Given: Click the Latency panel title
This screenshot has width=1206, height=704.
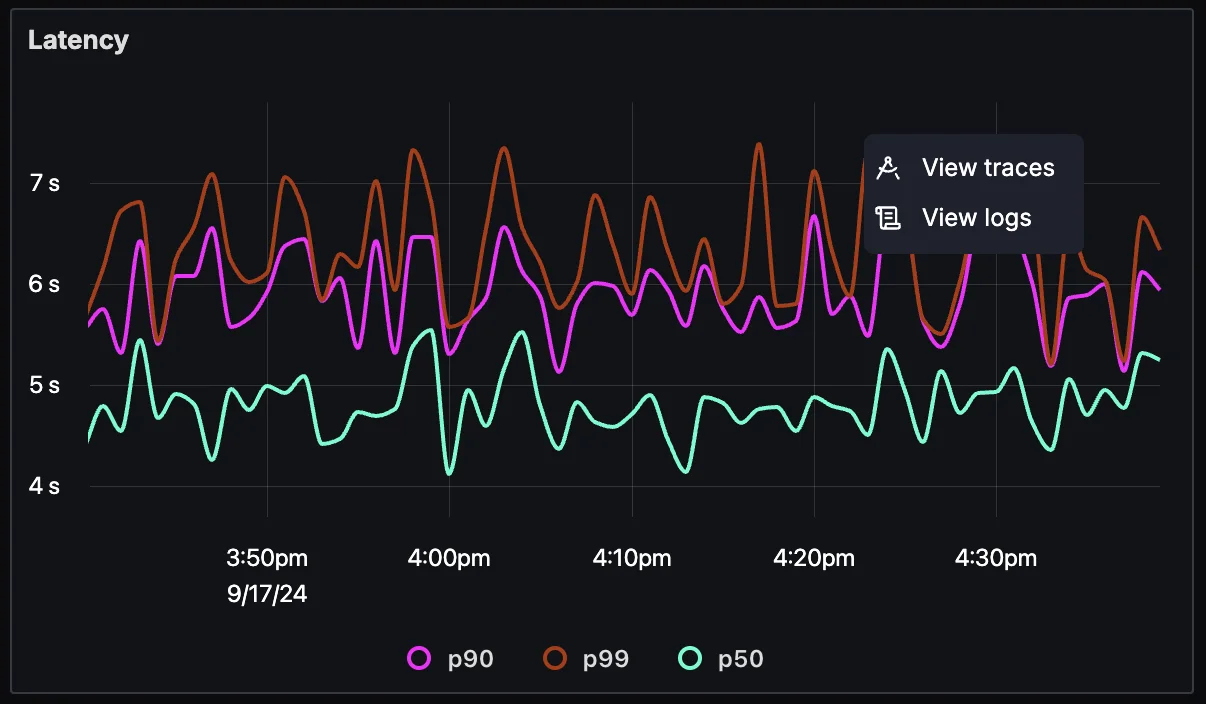Looking at the screenshot, I should pyautogui.click(x=78, y=40).
